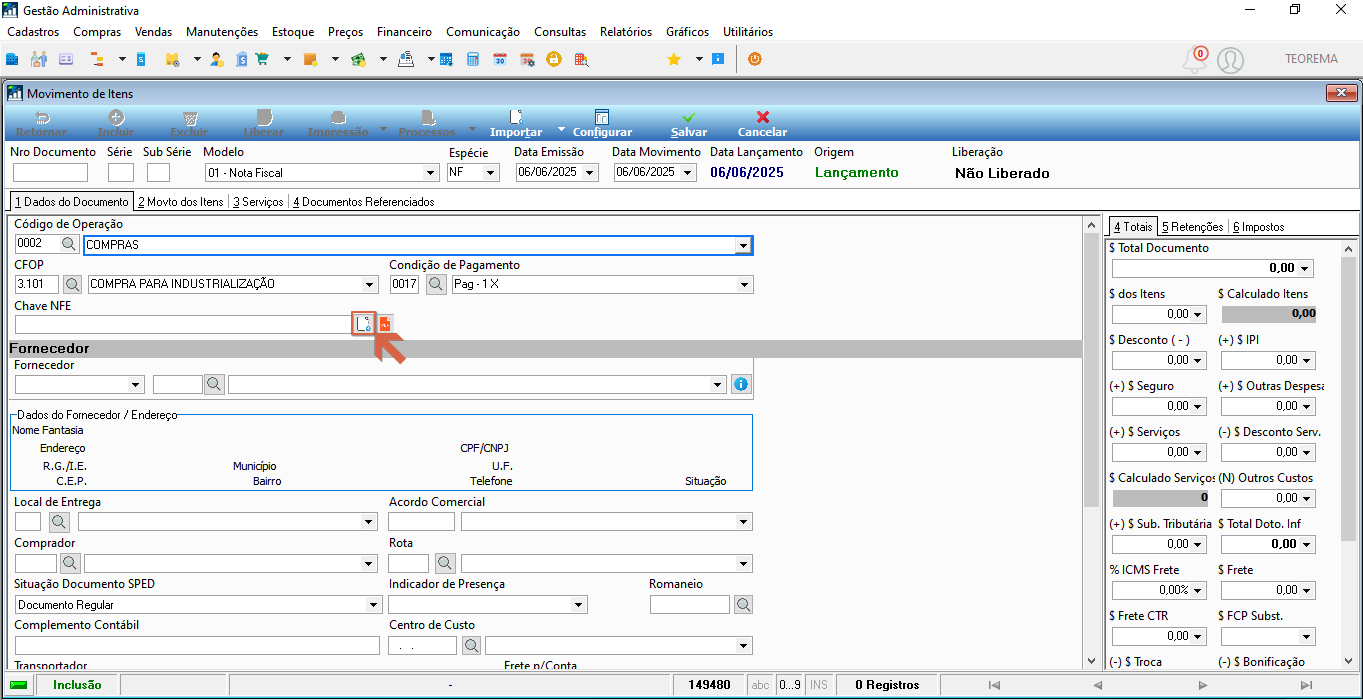The image size is (1363, 700).
Task: Click the cash register toolbar icon
Action: (406, 59)
